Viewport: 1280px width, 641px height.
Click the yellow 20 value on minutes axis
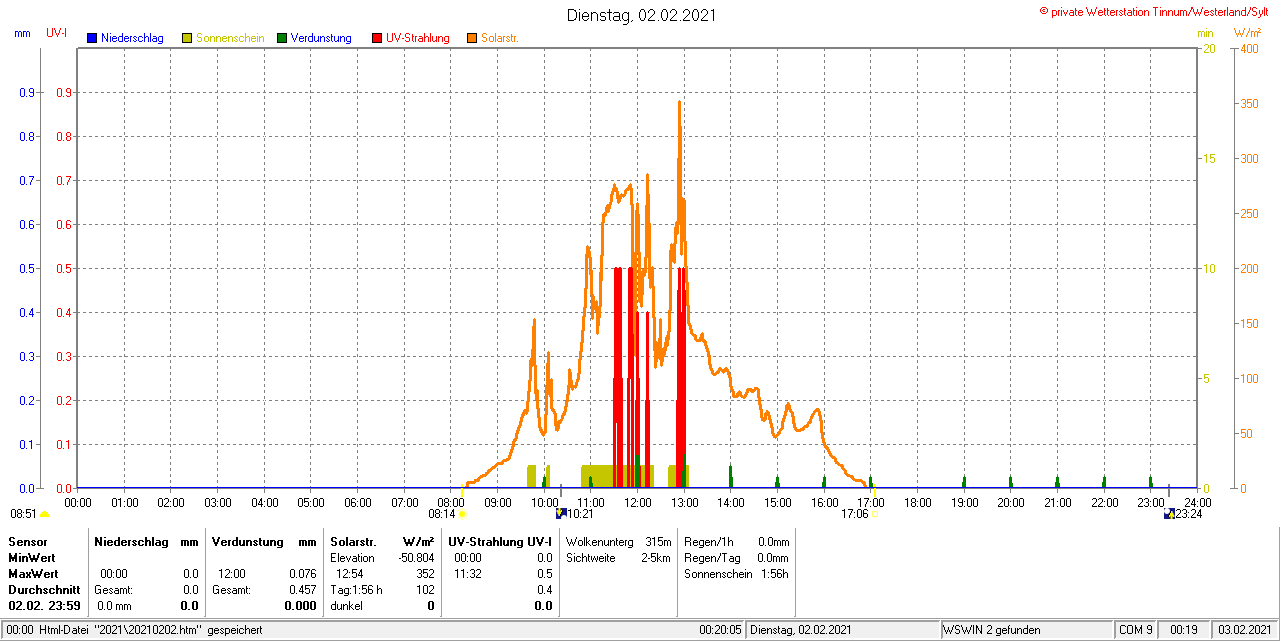click(x=1208, y=48)
